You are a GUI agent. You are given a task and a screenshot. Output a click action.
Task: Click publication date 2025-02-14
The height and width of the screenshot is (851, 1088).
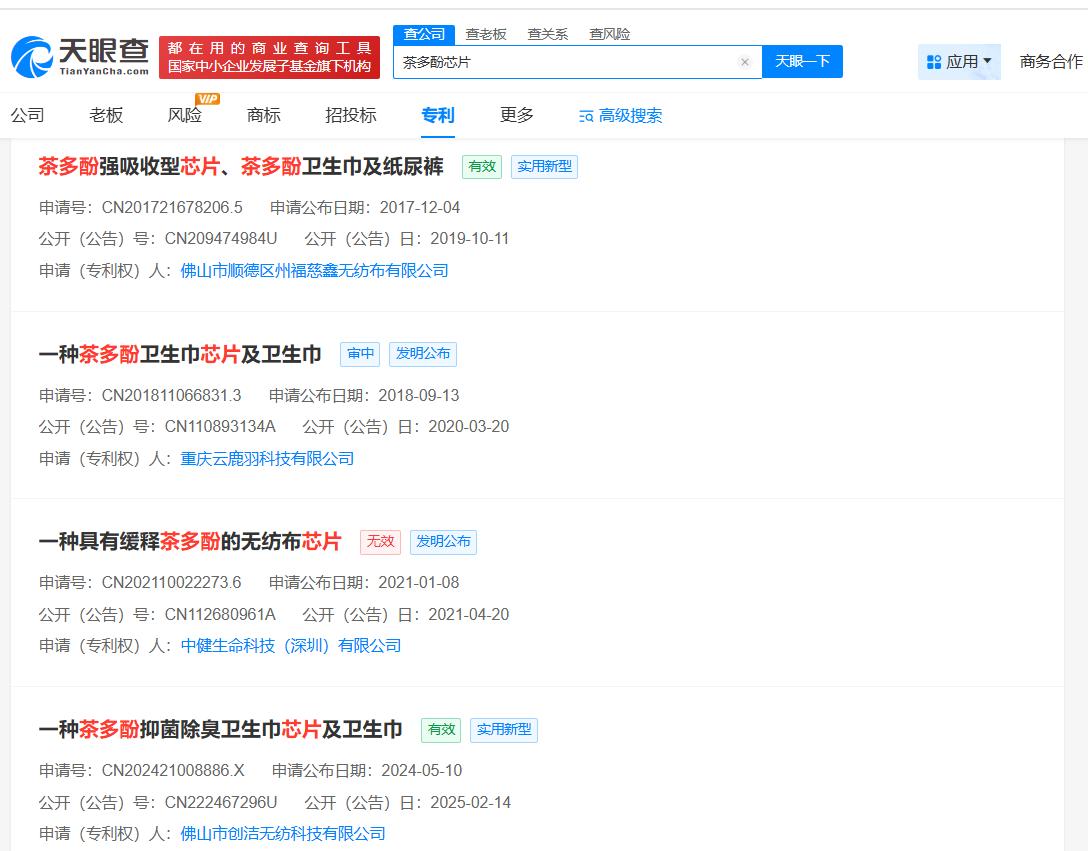(x=470, y=802)
